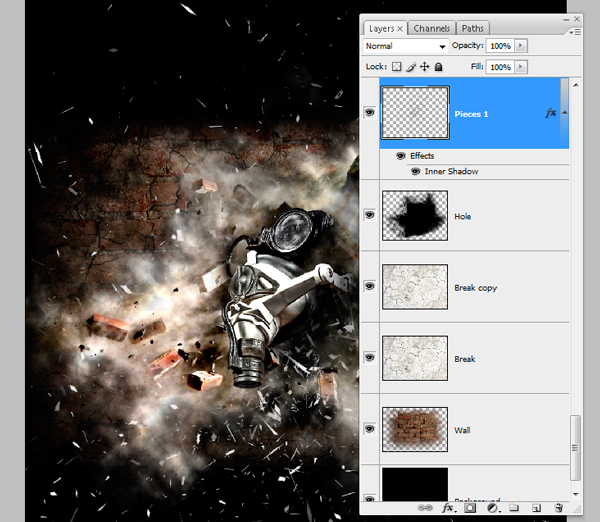Viewport: 600px width, 522px height.
Task: Hide the Break copy layer
Action: (369, 286)
